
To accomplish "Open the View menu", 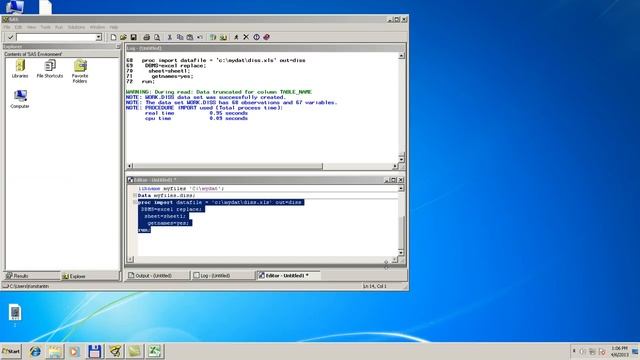I will pos(31,27).
